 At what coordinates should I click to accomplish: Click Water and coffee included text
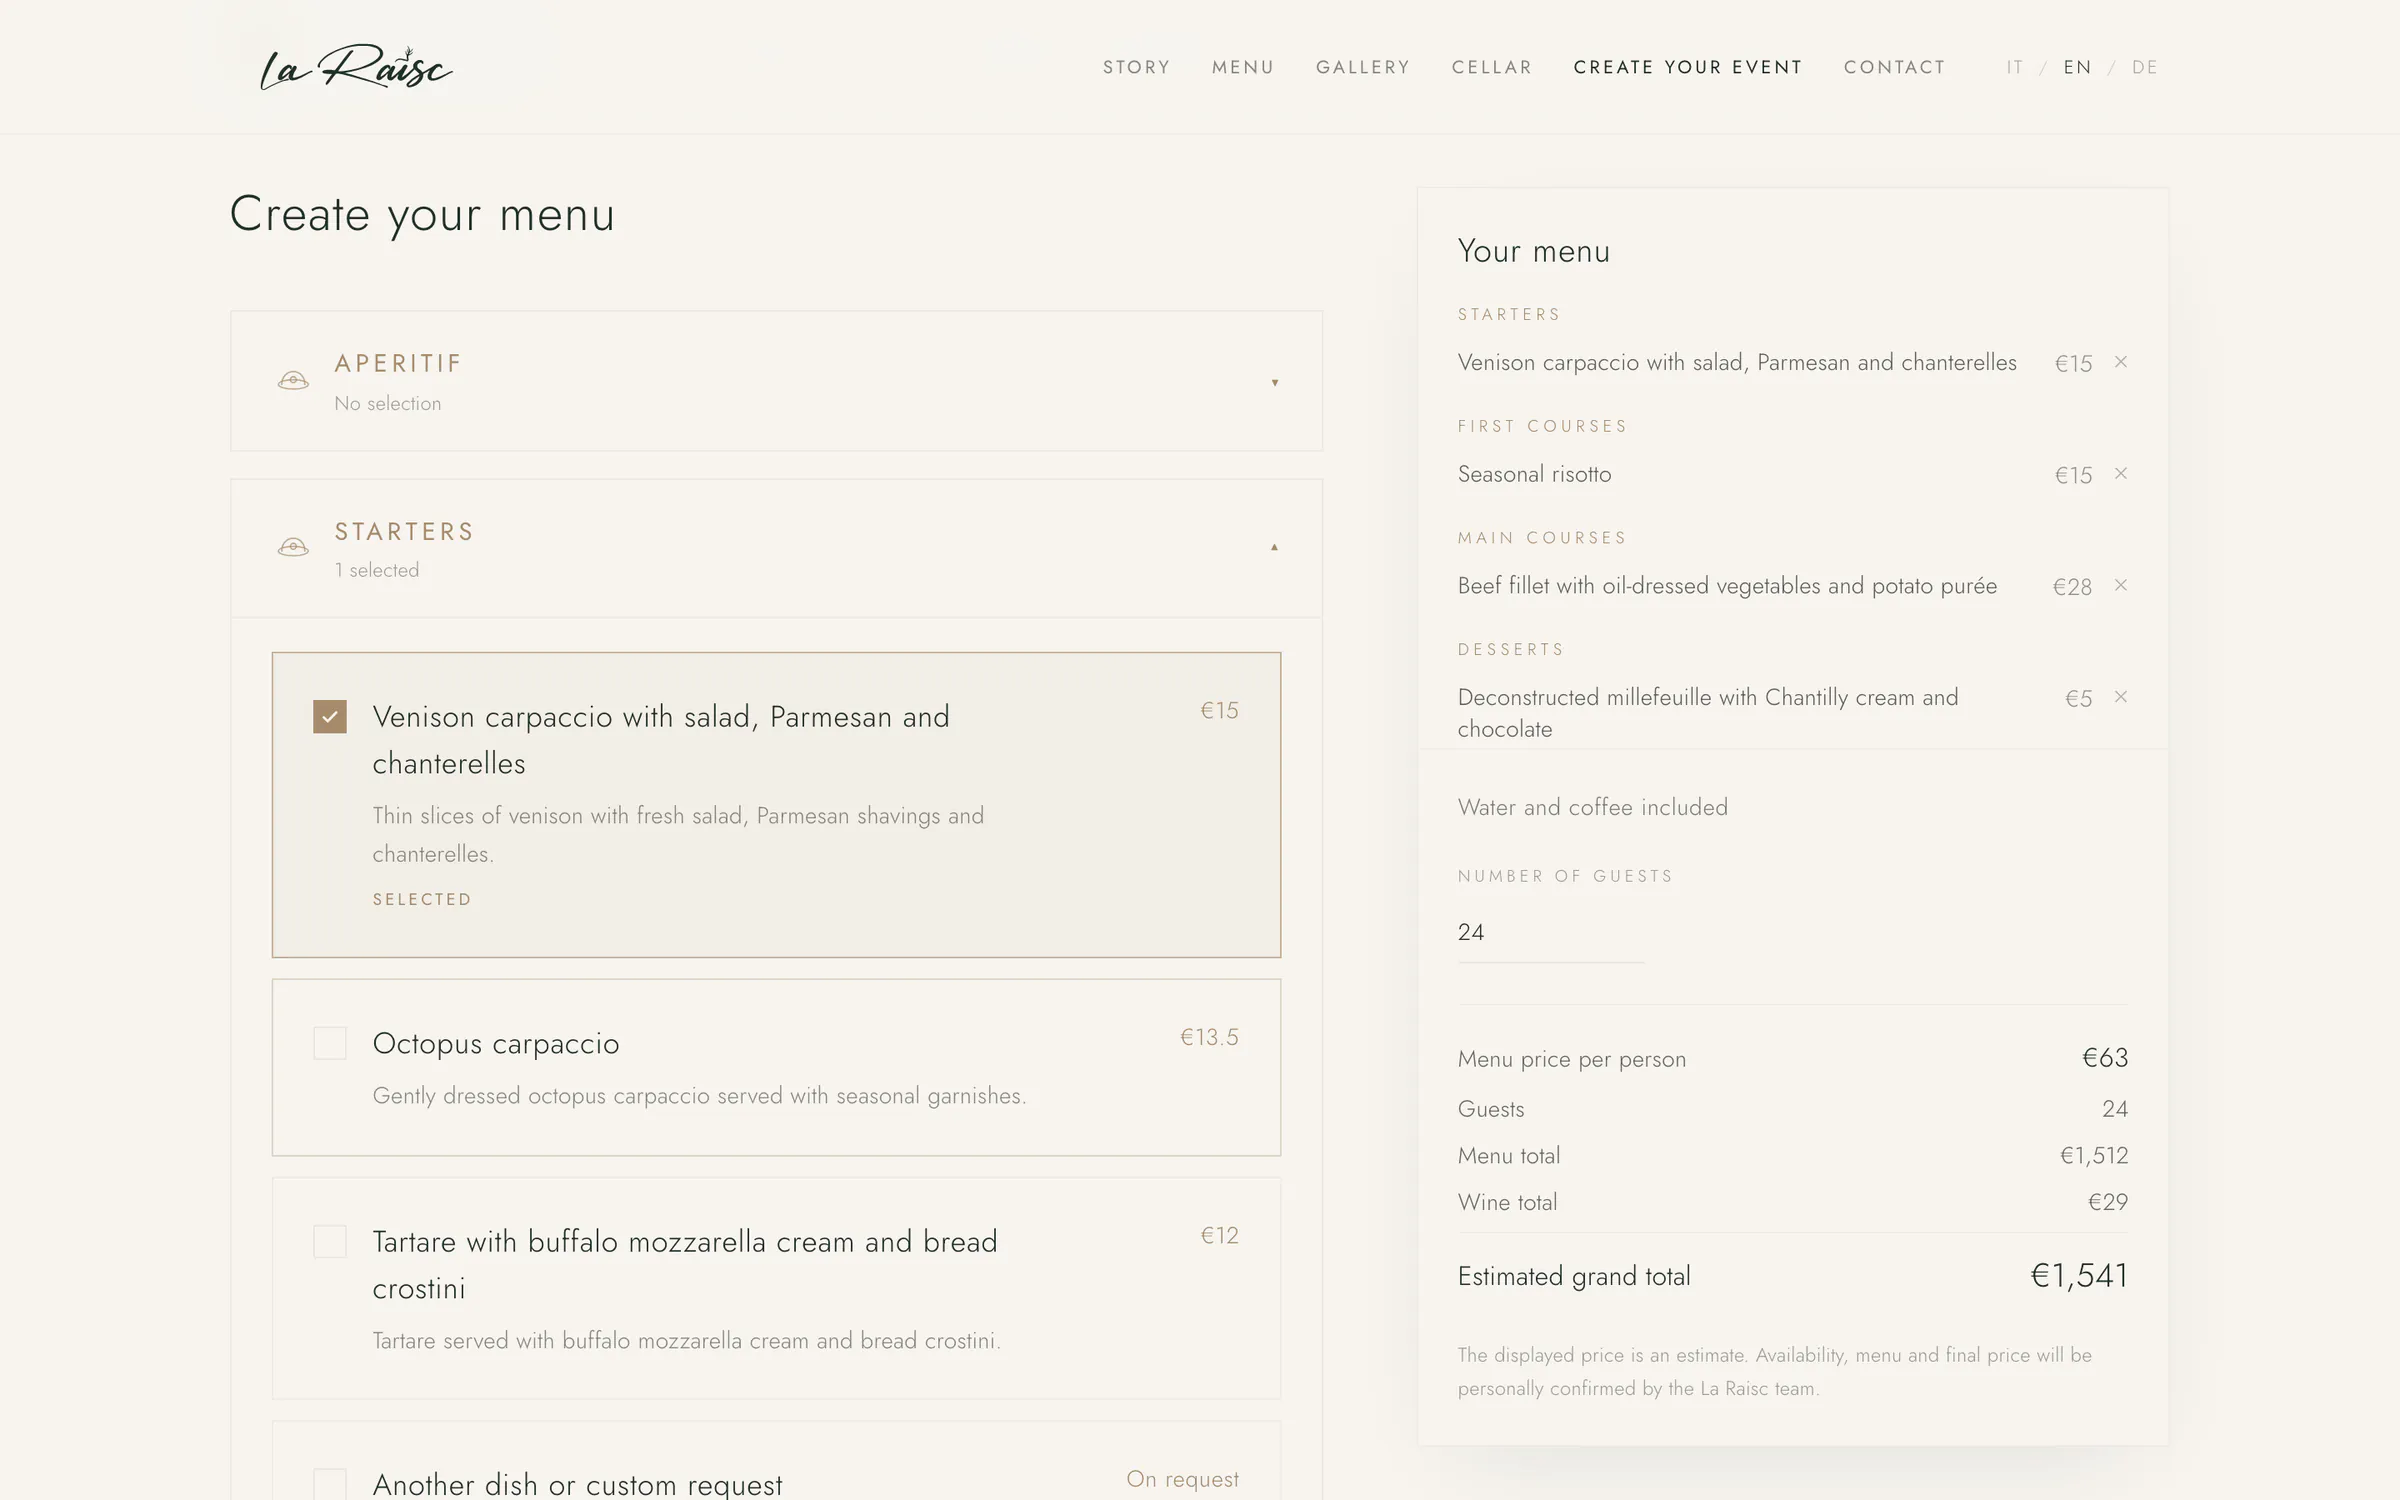tap(1592, 807)
